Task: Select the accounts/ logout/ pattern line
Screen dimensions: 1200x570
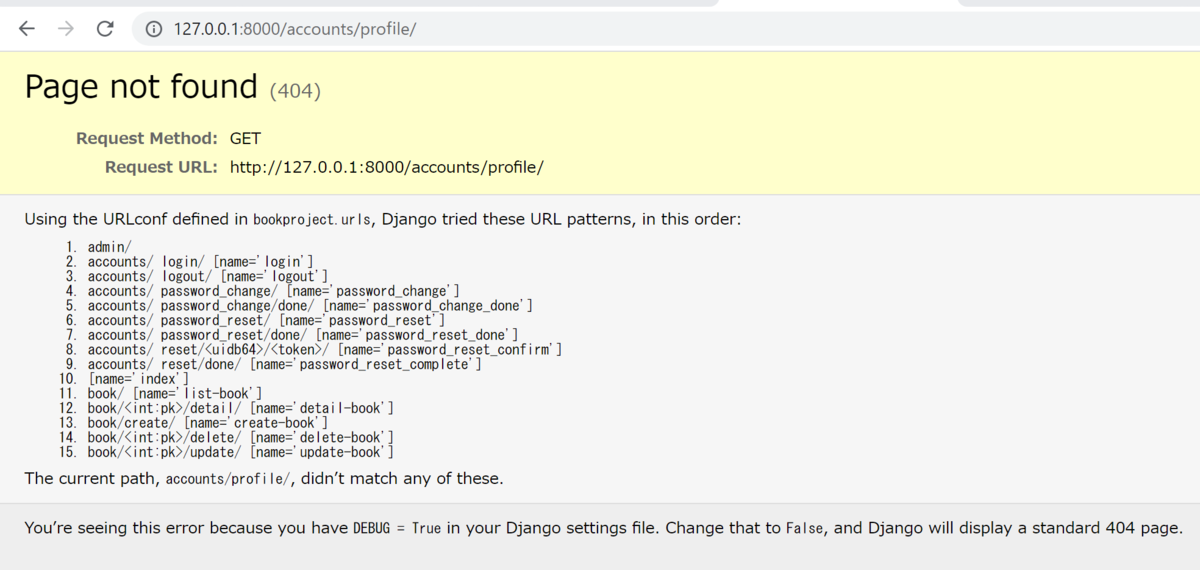Action: pos(208,276)
